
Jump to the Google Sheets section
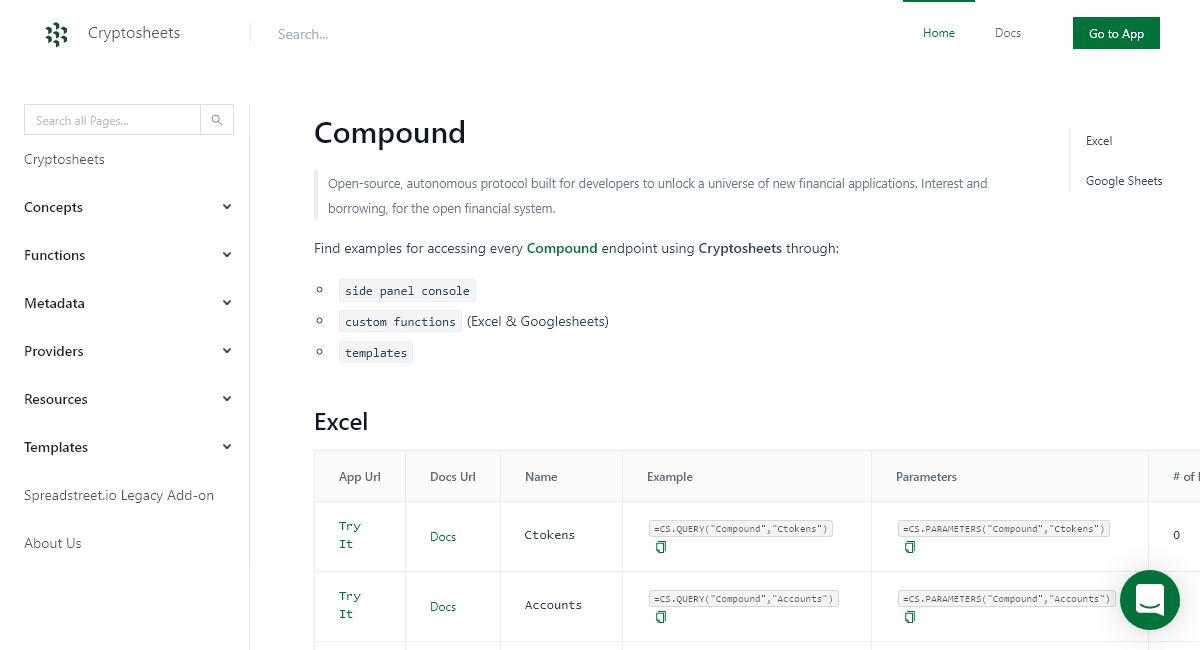pyautogui.click(x=1124, y=181)
